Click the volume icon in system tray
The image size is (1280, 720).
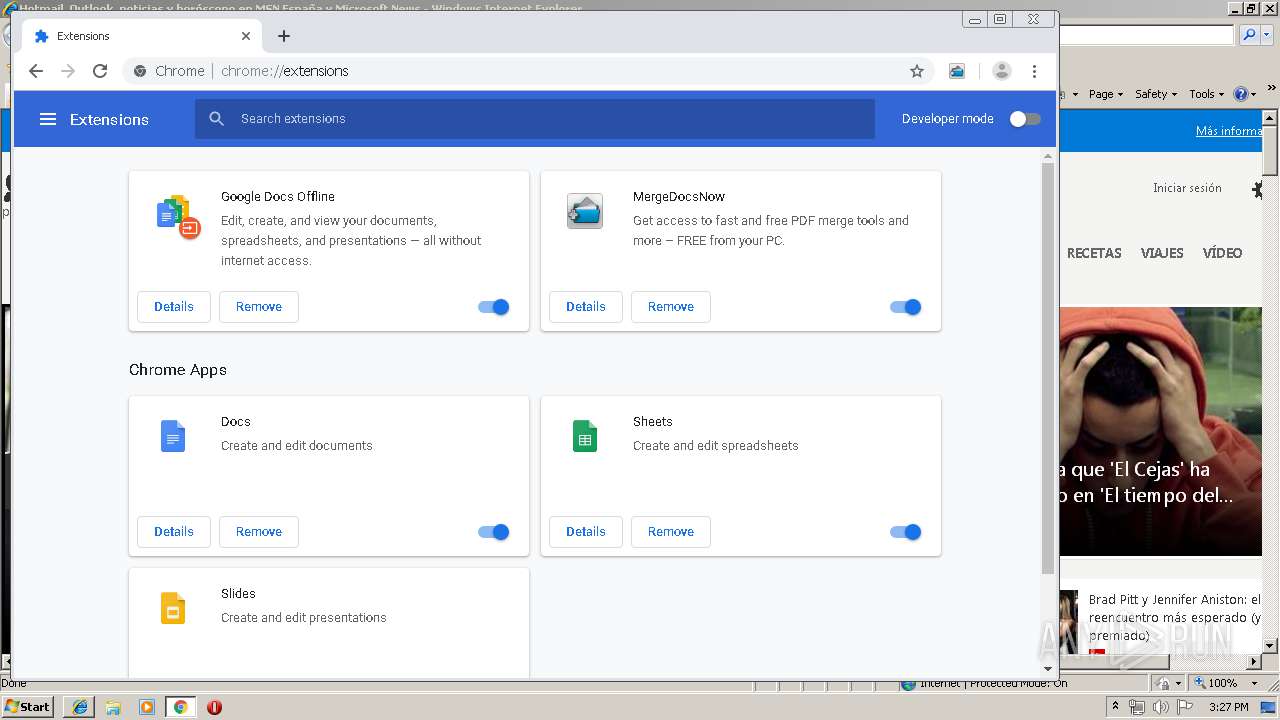(x=1160, y=707)
